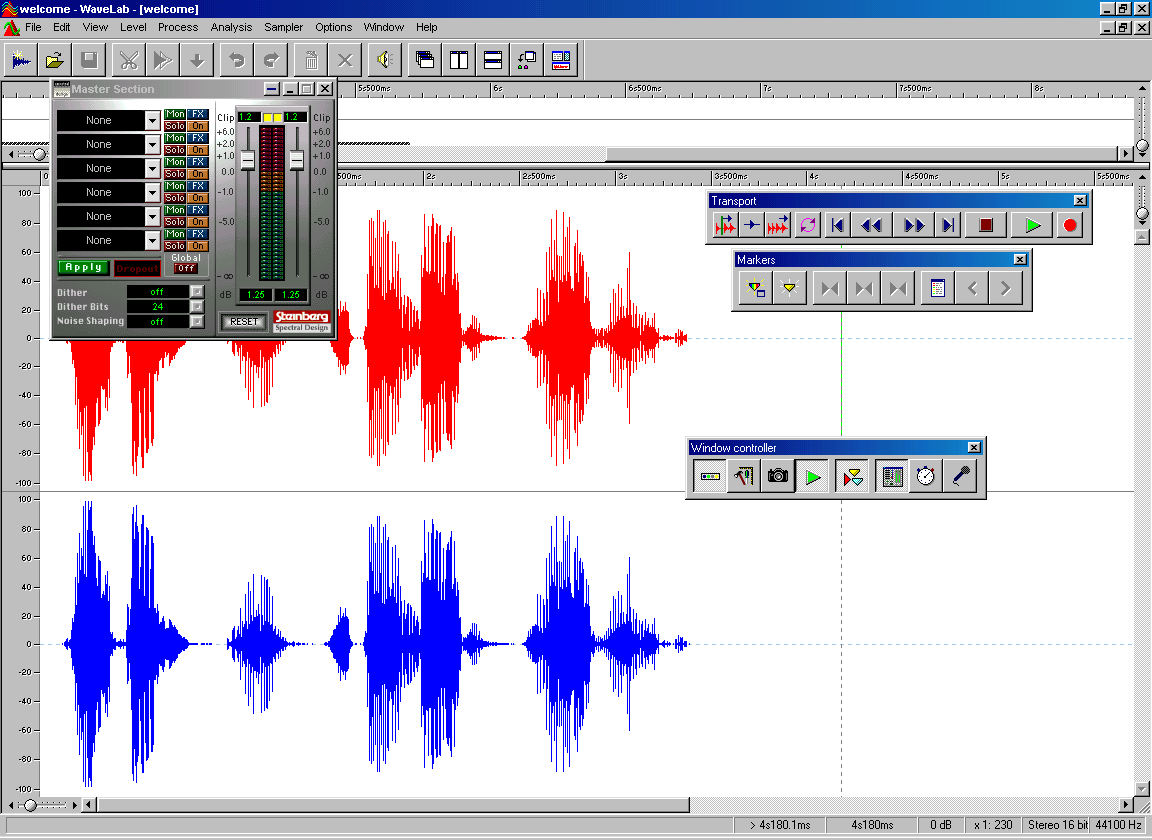Click the Apply button in Master Section
The width and height of the screenshot is (1152, 840).
tap(83, 268)
